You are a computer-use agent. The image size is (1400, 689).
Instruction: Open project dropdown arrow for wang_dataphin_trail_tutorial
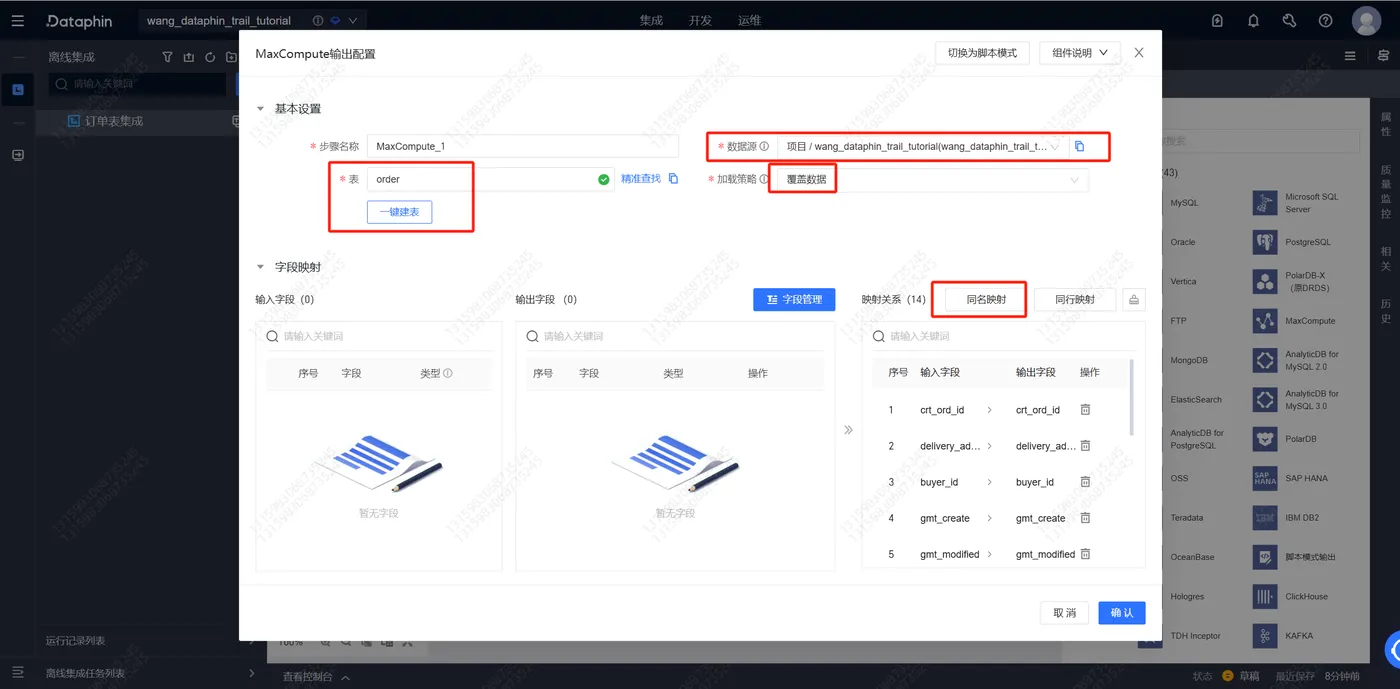pyautogui.click(x=353, y=20)
